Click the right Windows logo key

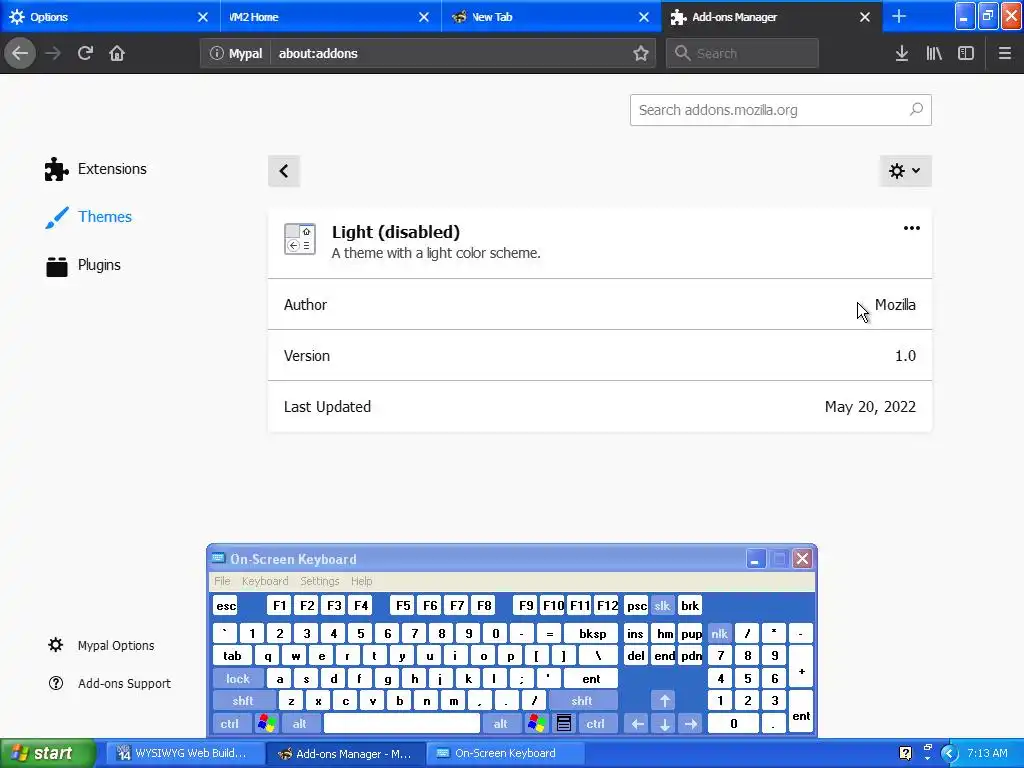click(x=537, y=724)
